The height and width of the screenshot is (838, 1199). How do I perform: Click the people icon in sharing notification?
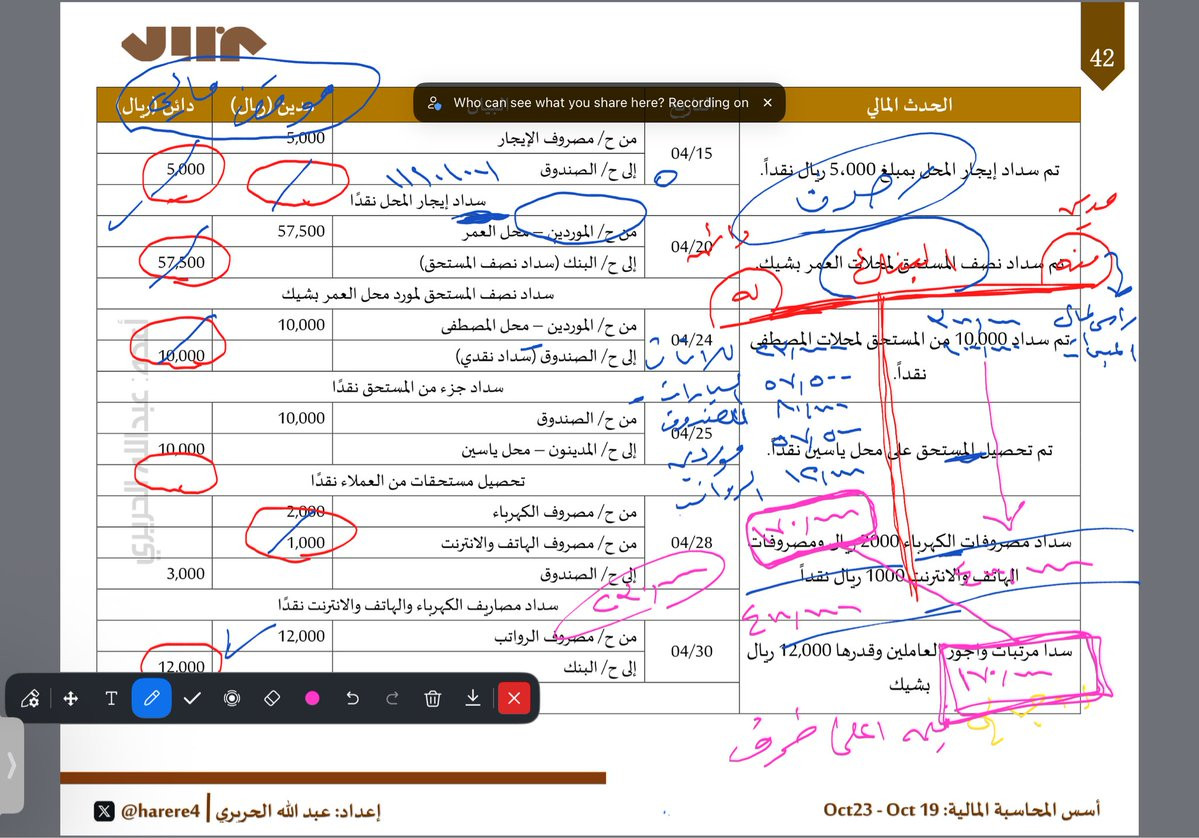tap(434, 103)
